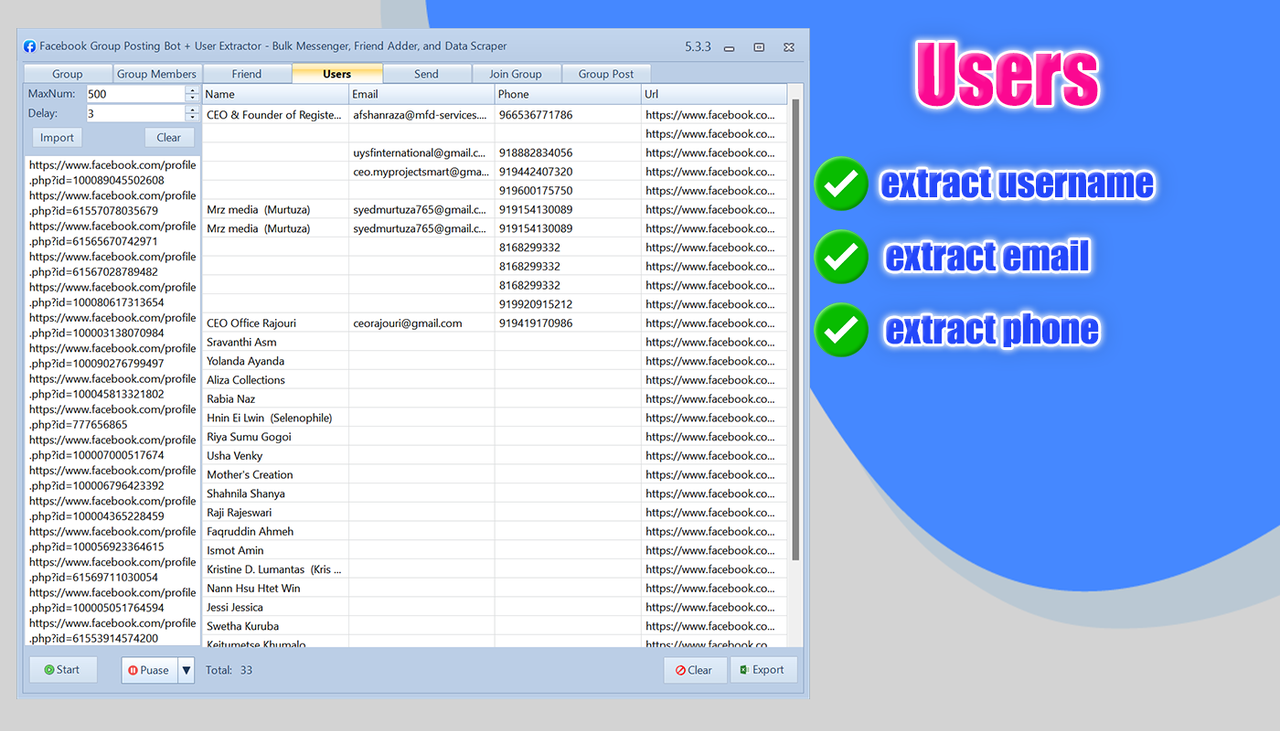The height and width of the screenshot is (731, 1280).
Task: Select the Ismot Amin row
Action: pos(495,551)
